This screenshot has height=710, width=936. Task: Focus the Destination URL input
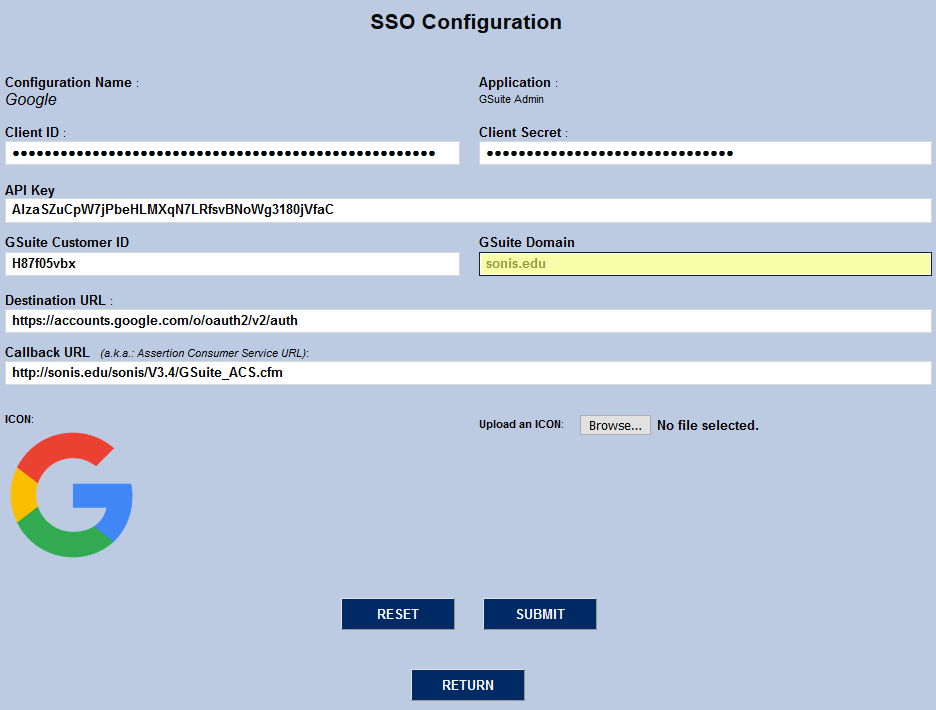coord(468,321)
